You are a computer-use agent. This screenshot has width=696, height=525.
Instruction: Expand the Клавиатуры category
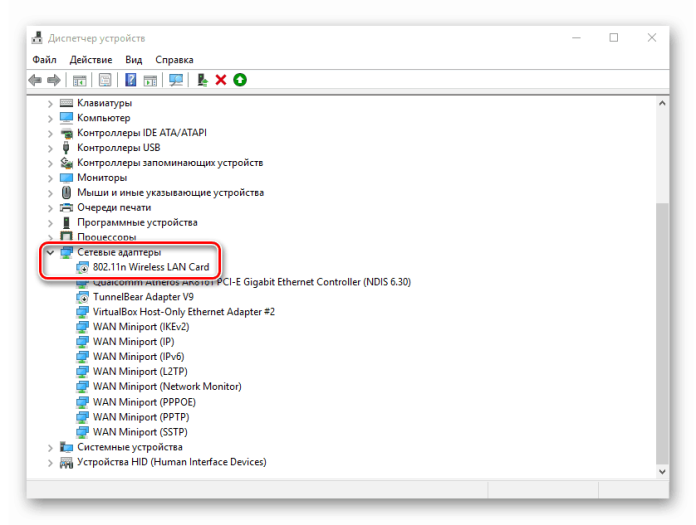(50, 103)
